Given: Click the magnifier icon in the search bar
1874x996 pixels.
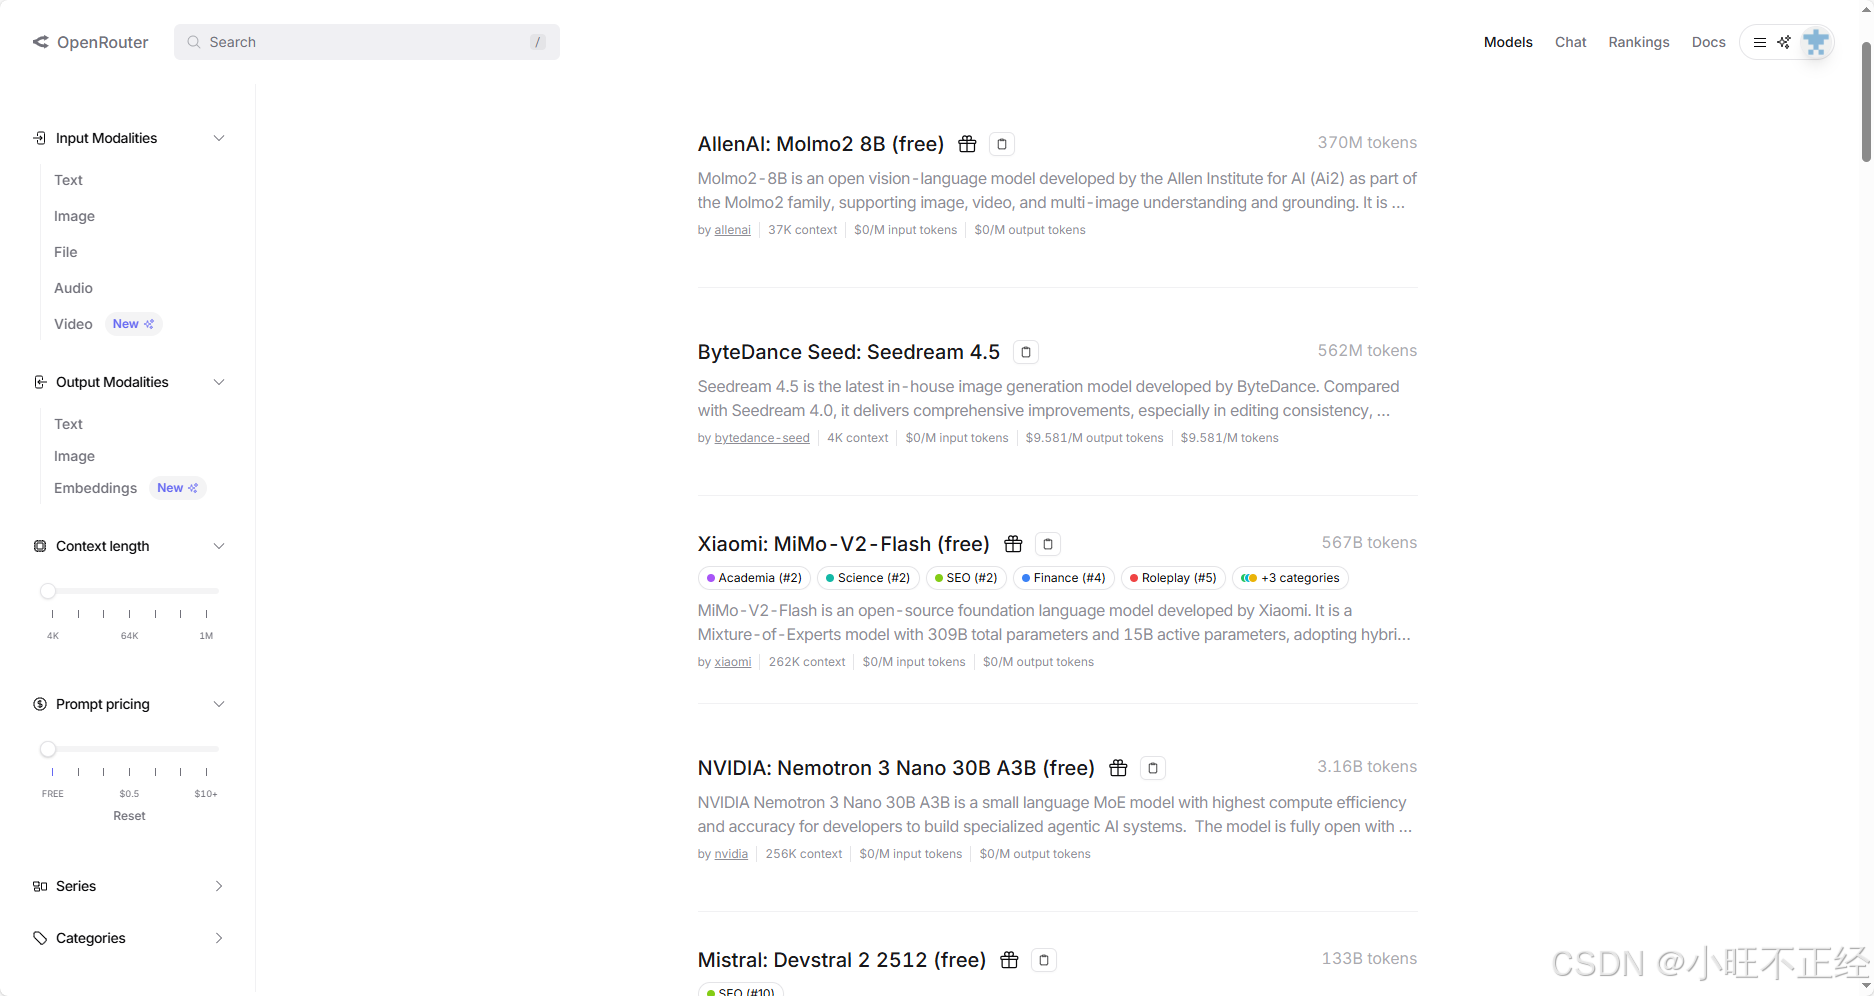Looking at the screenshot, I should tap(194, 42).
